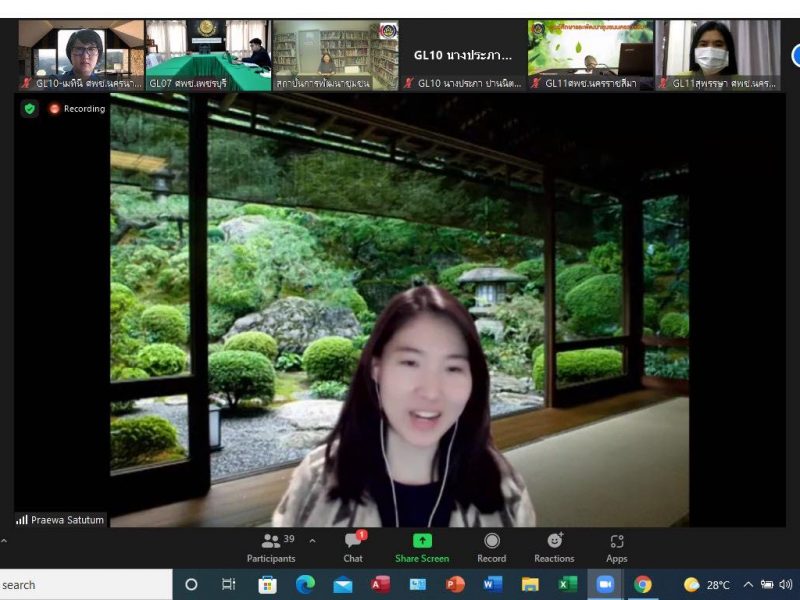Viewport: 800px width, 600px height.
Task: Open the Chat panel
Action: pyautogui.click(x=353, y=547)
